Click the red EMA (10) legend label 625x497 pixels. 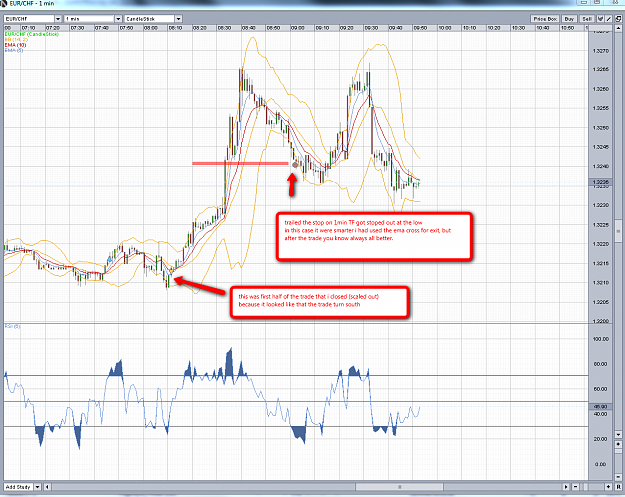(15, 45)
